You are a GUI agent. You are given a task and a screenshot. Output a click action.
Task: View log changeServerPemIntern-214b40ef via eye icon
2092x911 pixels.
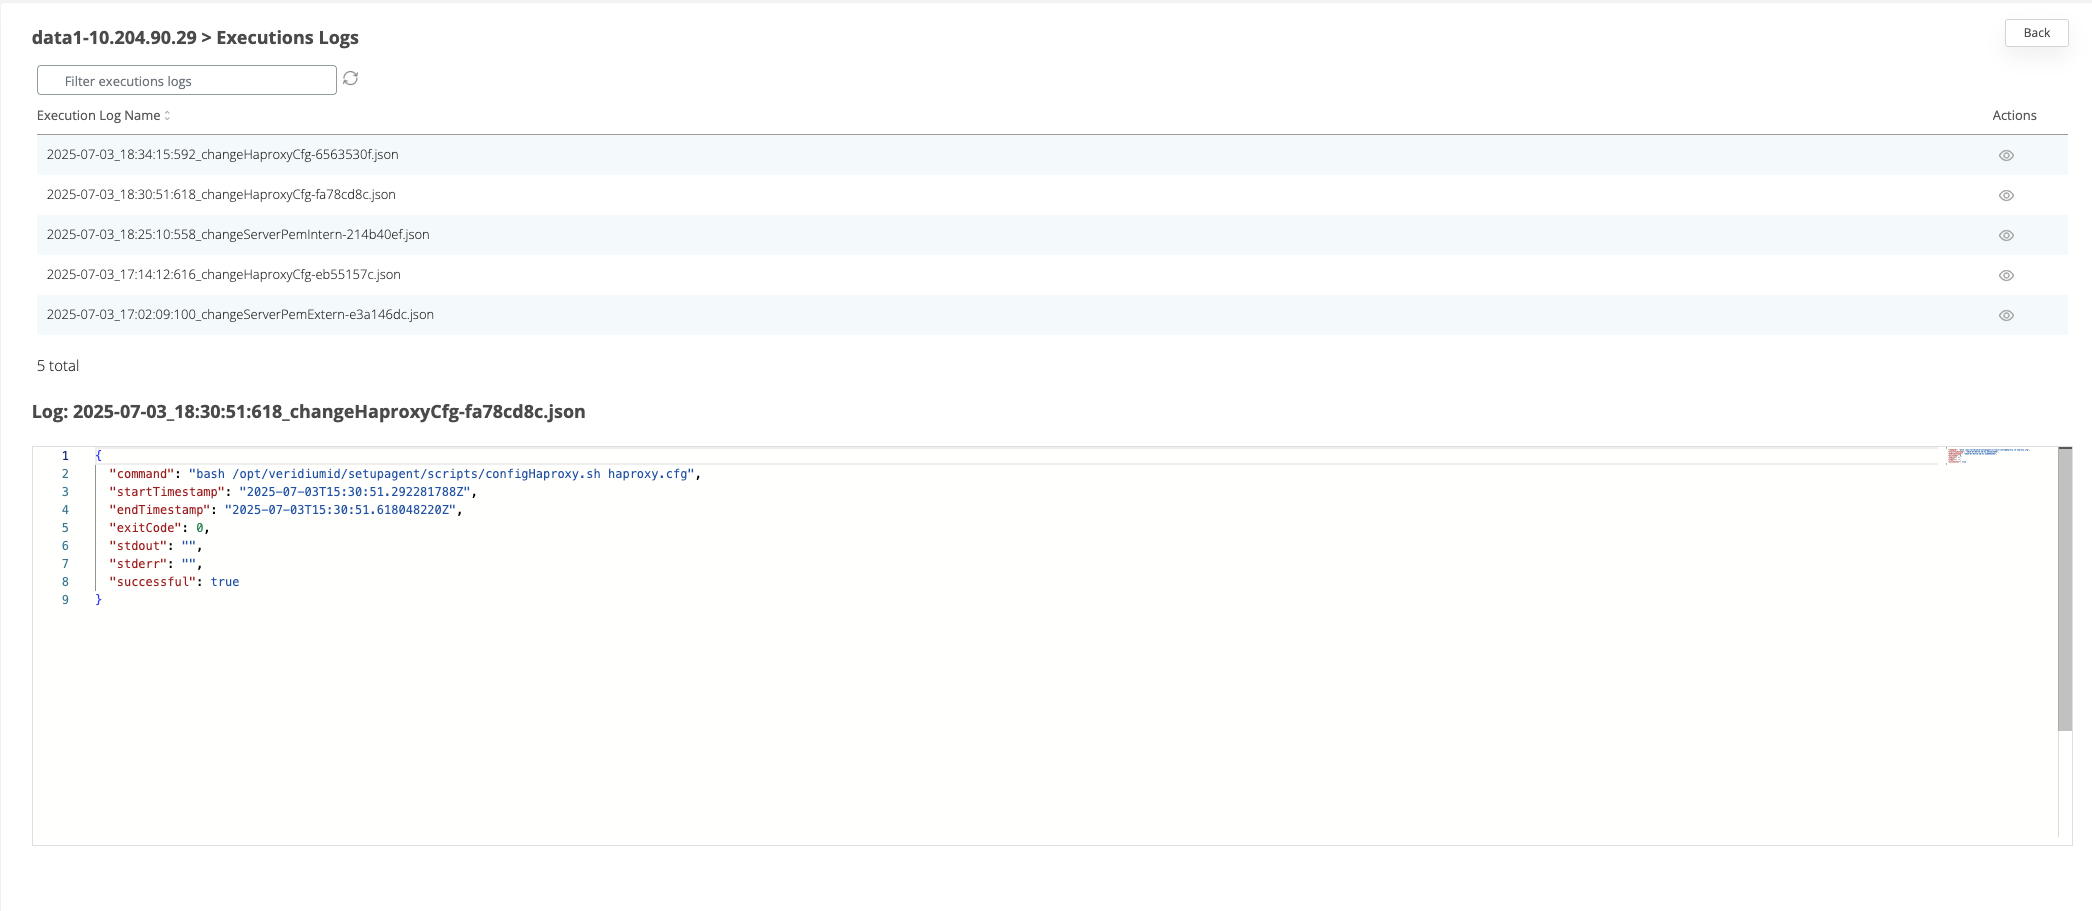pyautogui.click(x=2005, y=235)
